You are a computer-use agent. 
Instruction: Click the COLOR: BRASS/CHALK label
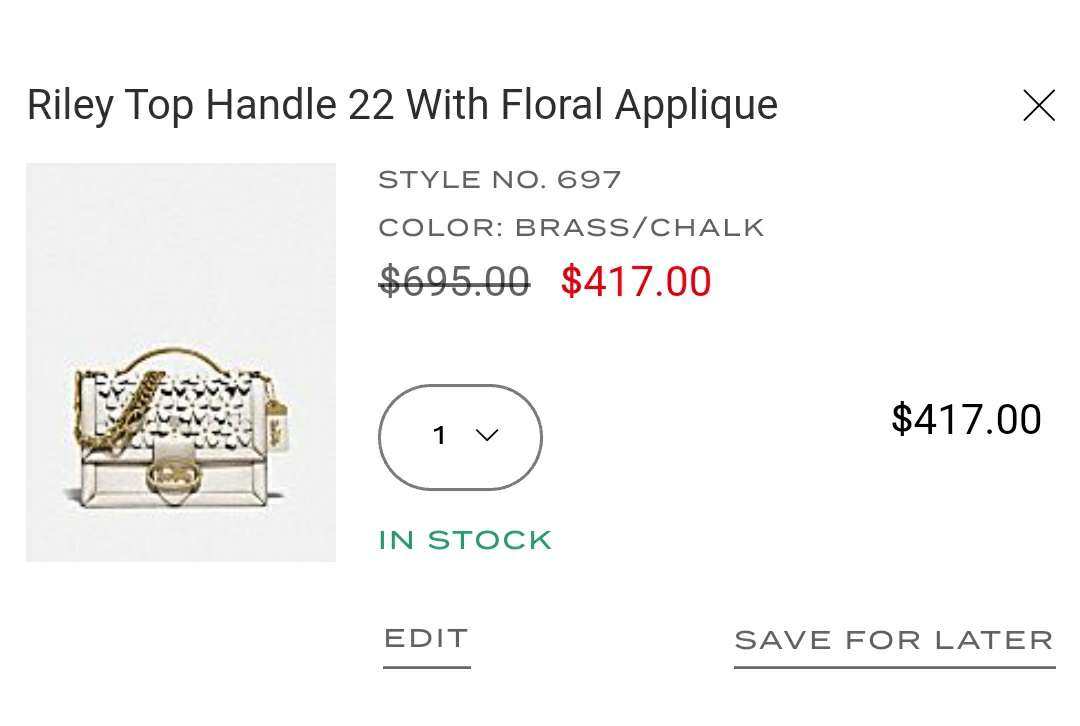[572, 227]
